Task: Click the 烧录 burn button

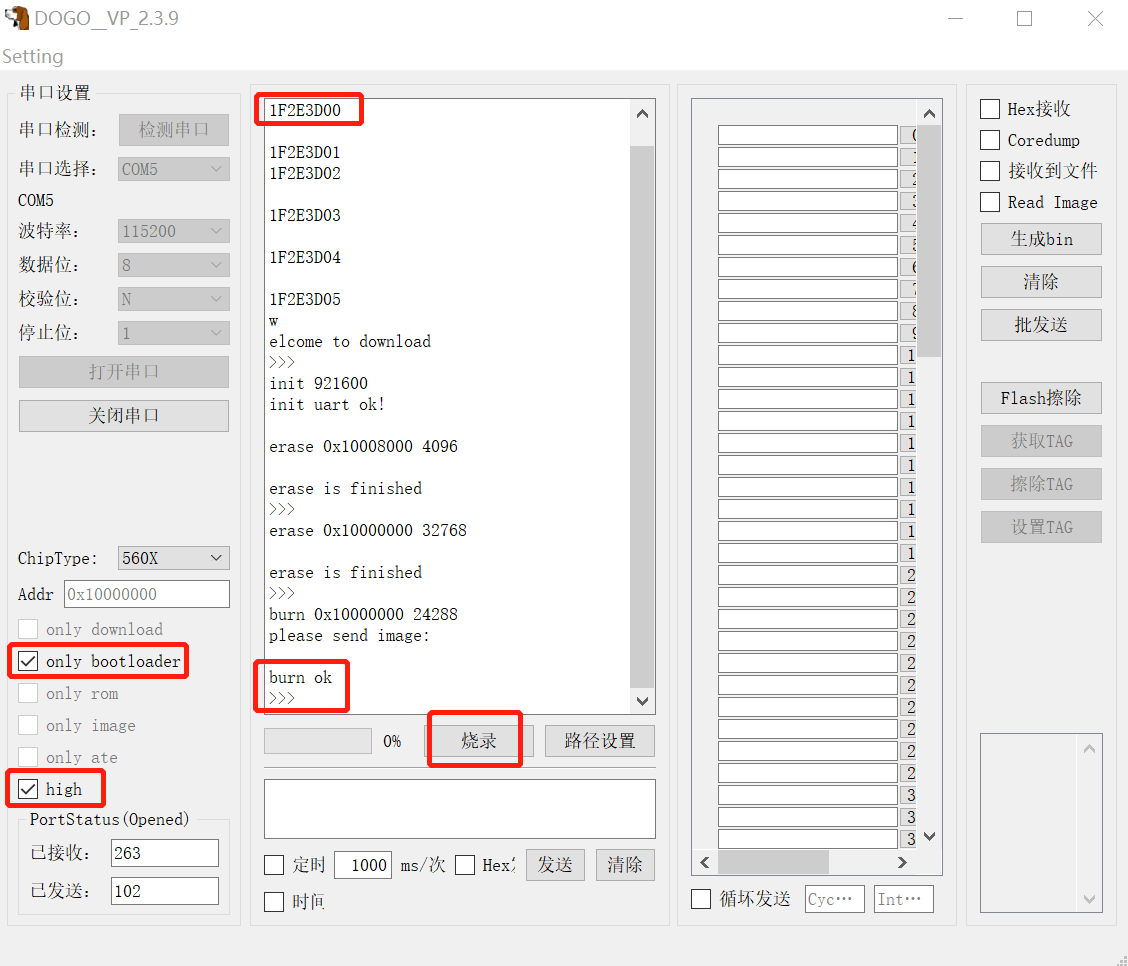Action: pyautogui.click(x=478, y=741)
